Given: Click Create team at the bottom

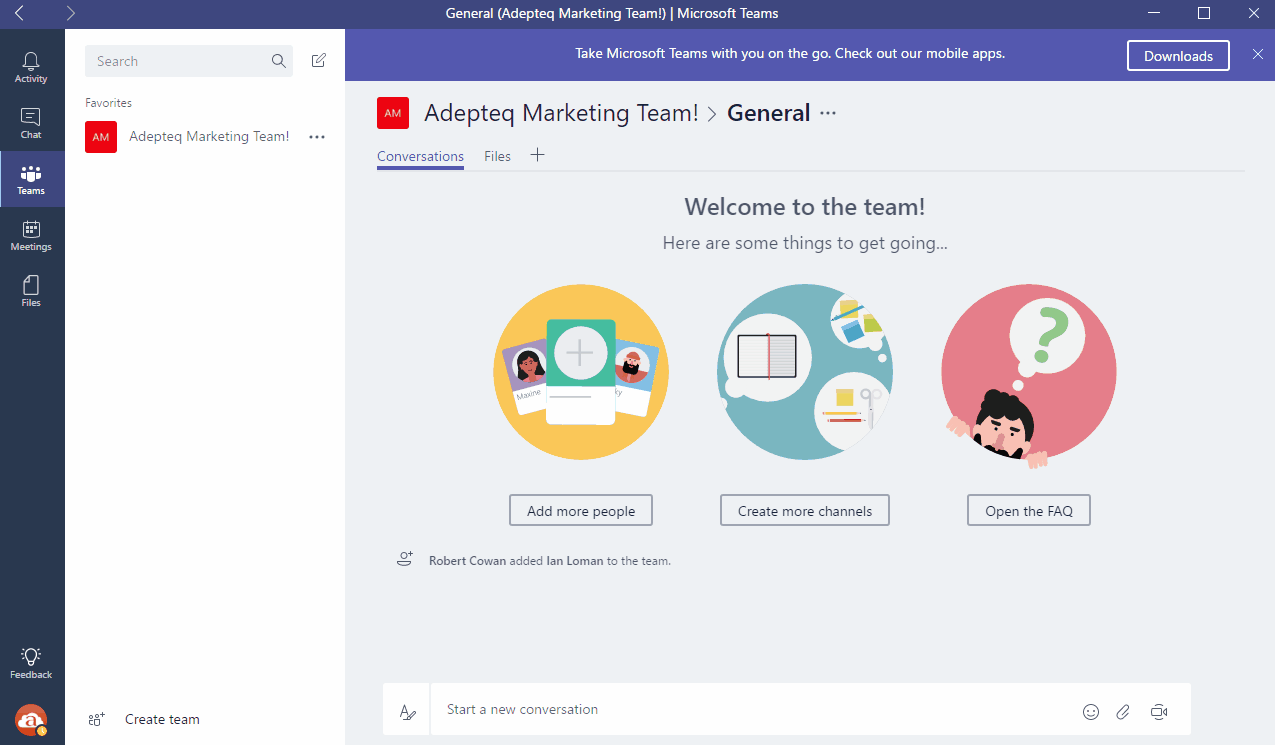Looking at the screenshot, I should point(144,719).
